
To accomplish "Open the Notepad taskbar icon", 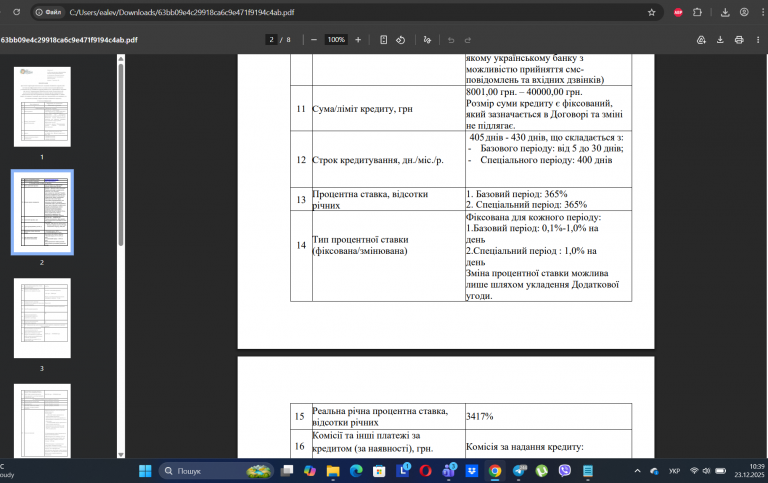I will (588, 471).
